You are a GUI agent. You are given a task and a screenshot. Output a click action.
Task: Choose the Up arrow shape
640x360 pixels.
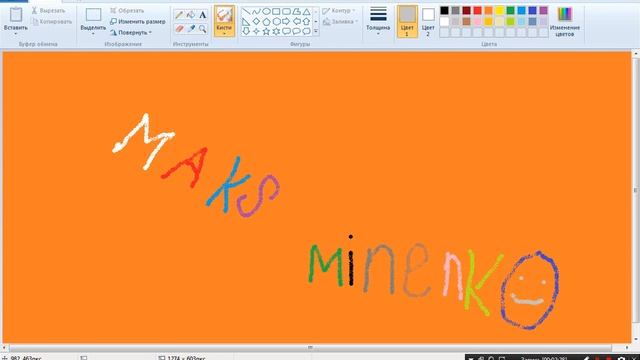[306, 21]
